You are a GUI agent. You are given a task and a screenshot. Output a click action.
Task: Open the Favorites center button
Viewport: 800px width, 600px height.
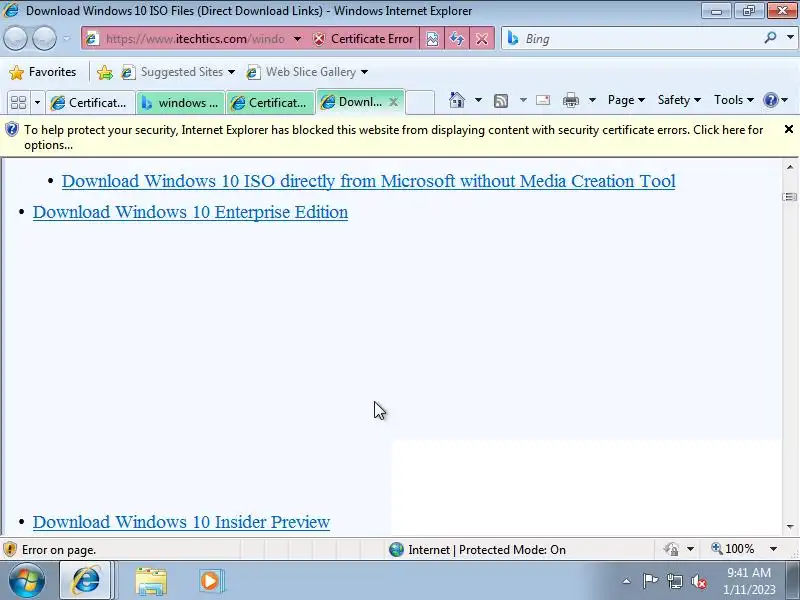(43, 72)
